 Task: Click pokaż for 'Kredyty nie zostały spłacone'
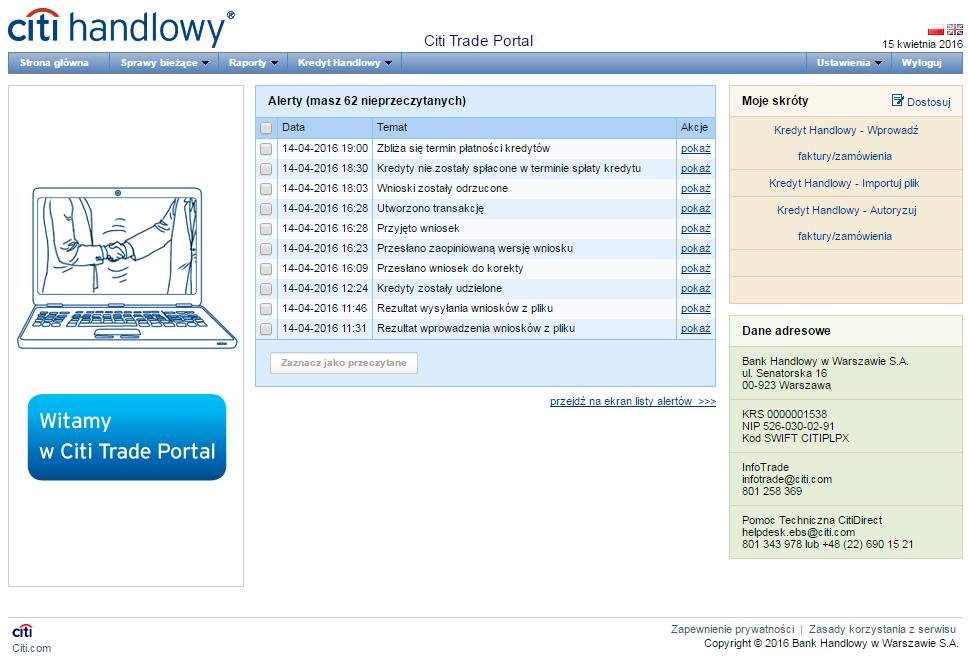click(696, 168)
